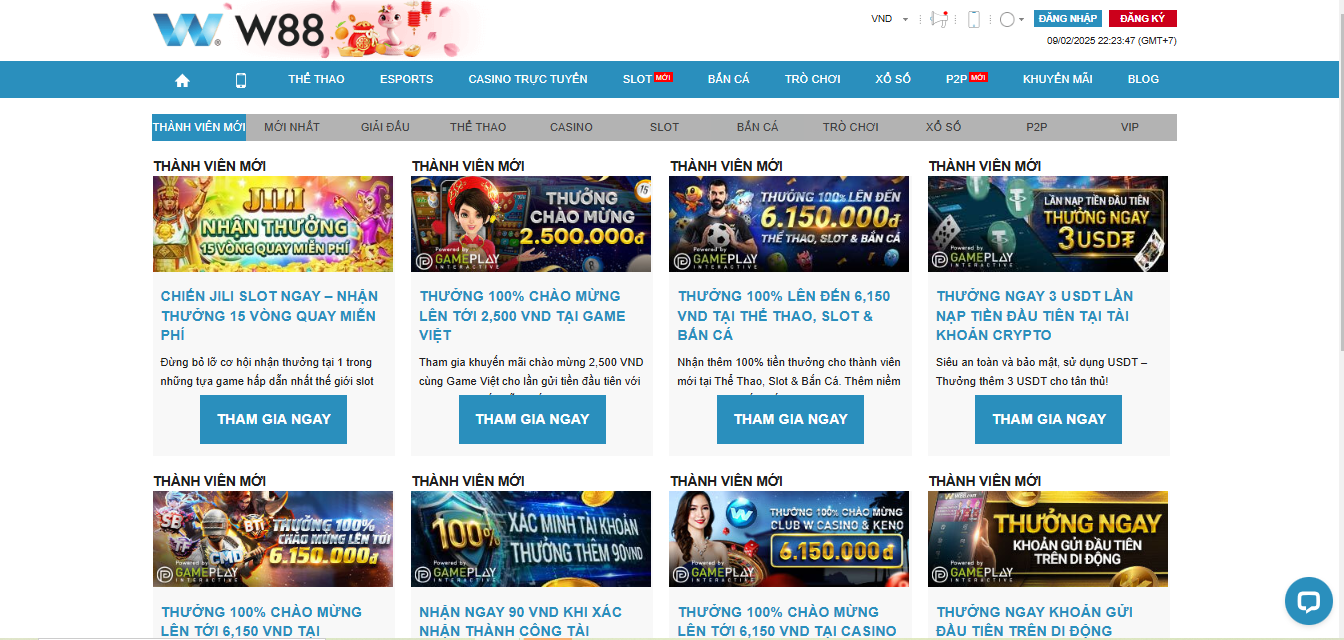Open the language selector circle dropdown
Screen dimensions: 1344x640
[1011, 19]
